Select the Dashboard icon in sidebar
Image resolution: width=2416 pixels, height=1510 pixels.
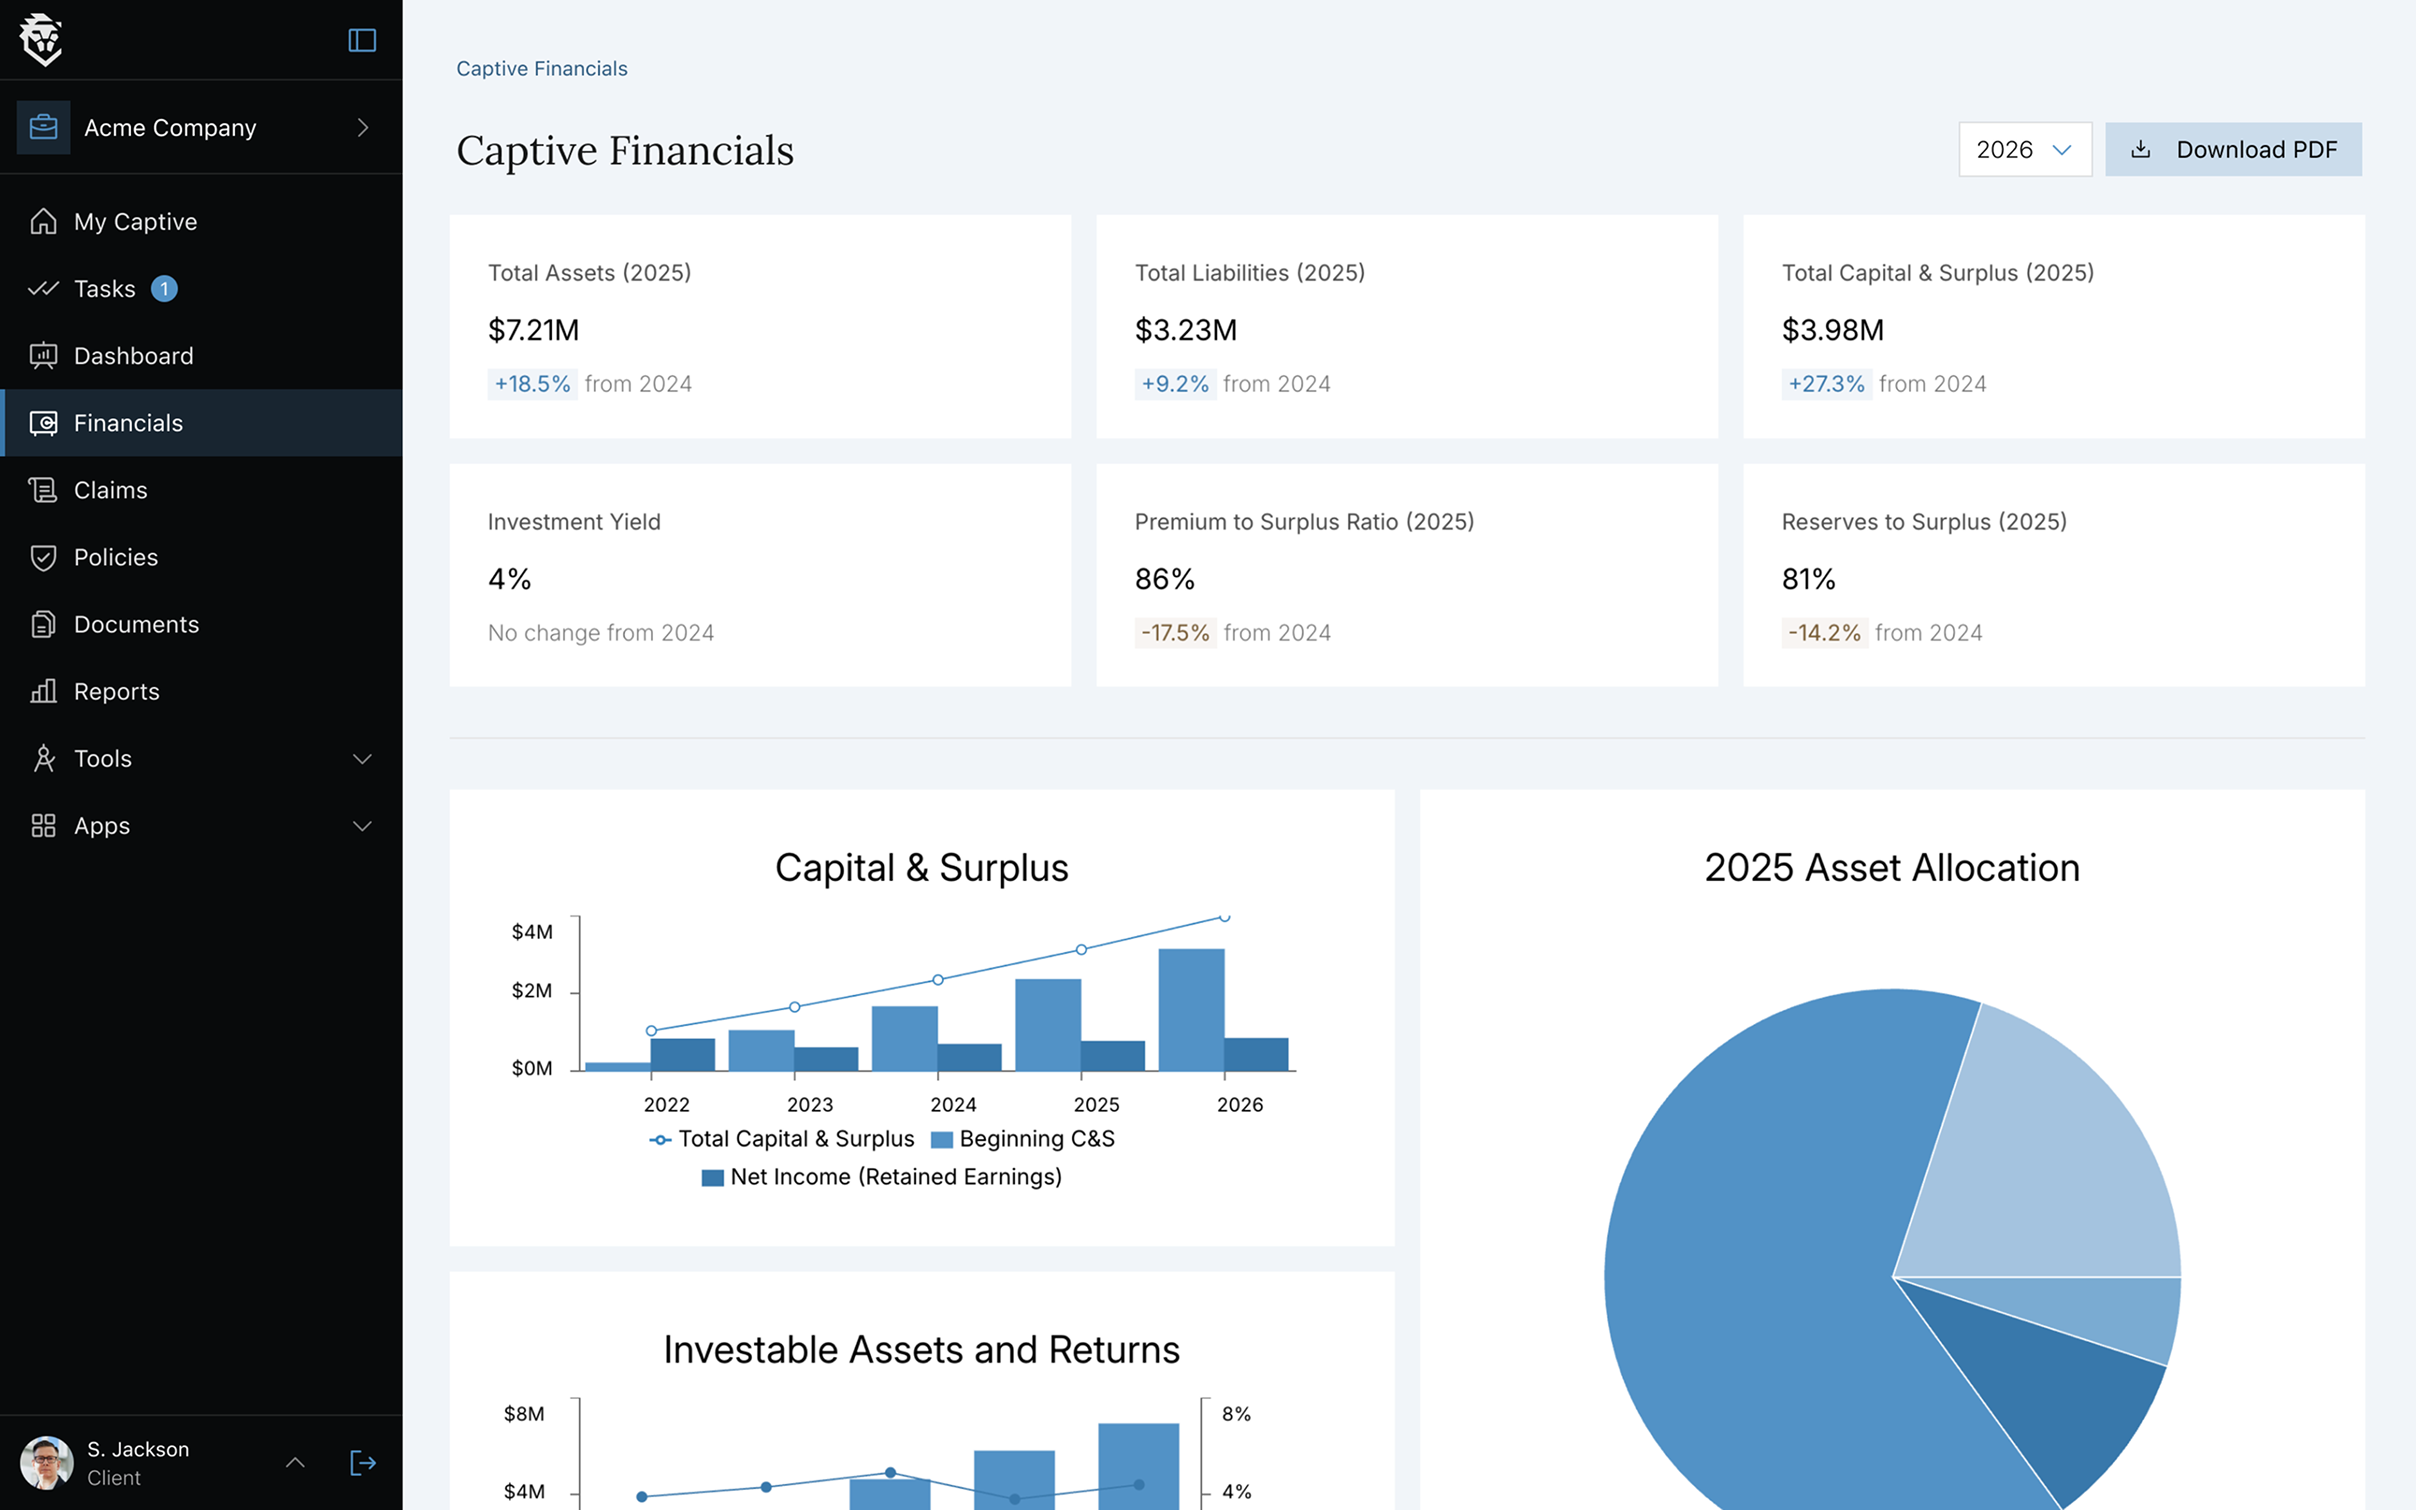44,355
